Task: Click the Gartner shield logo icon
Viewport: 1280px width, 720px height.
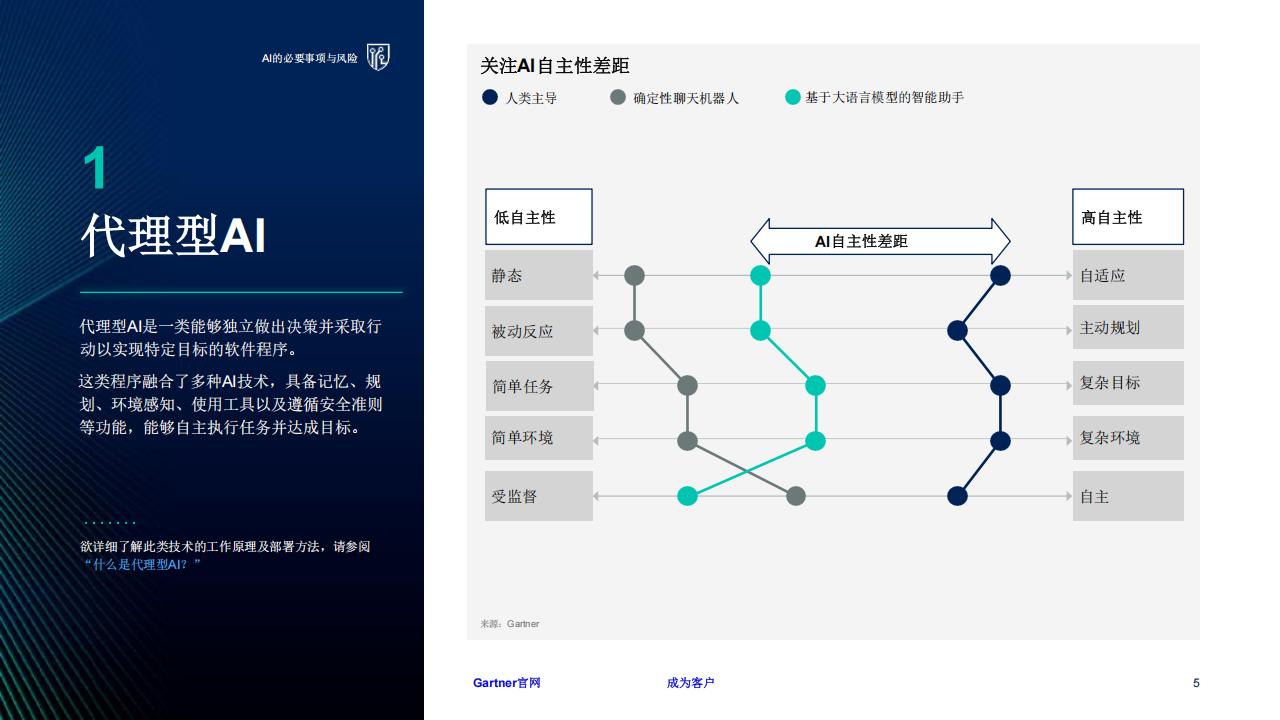Action: [x=377, y=58]
